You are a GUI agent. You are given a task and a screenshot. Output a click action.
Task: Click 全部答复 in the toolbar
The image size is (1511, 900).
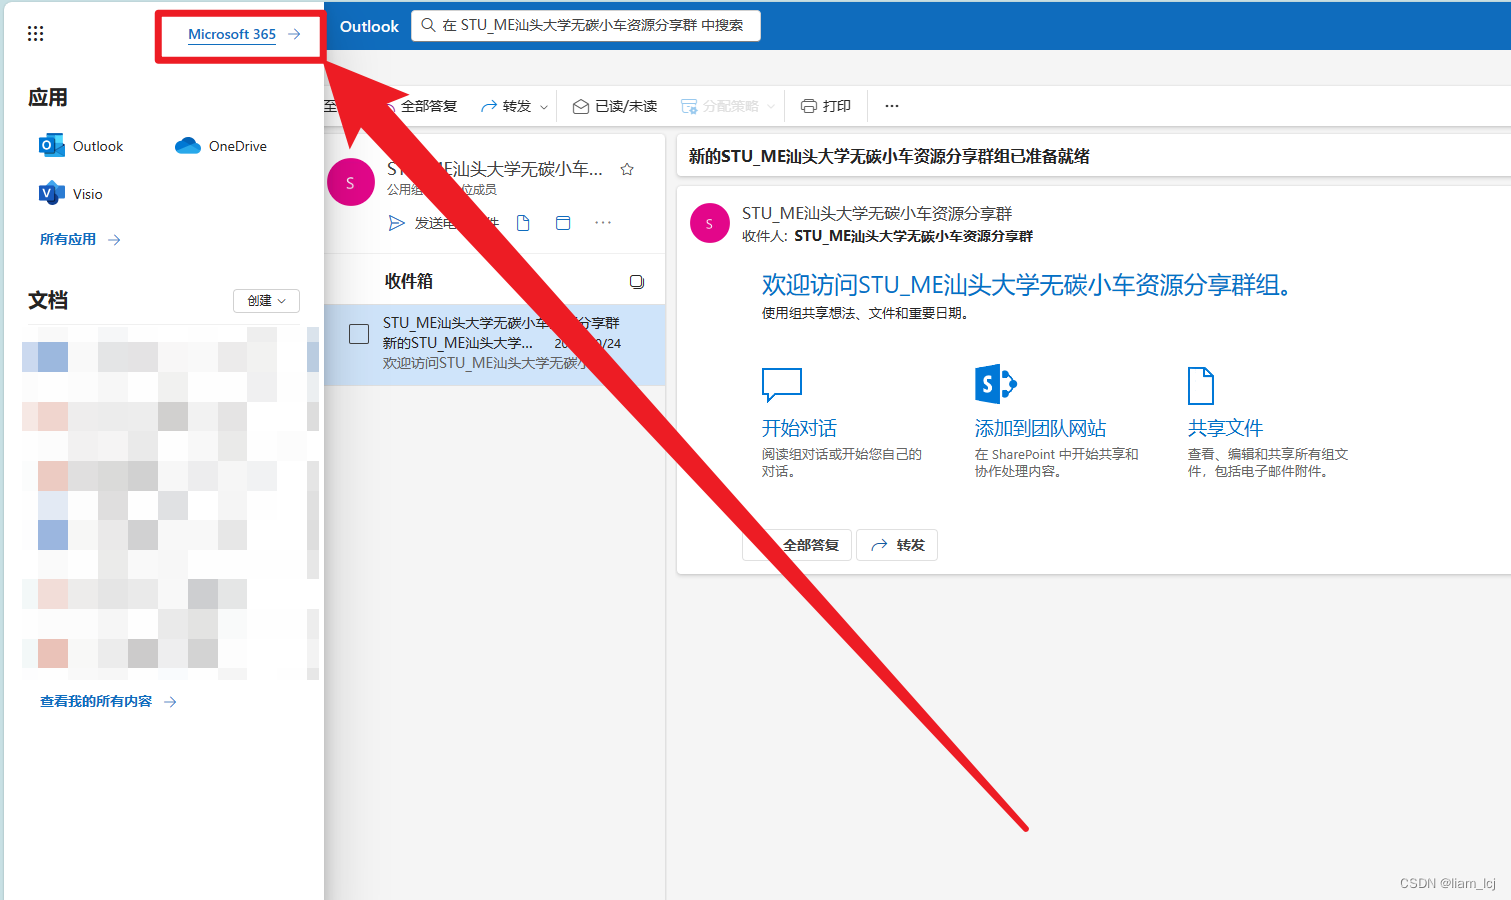click(428, 106)
